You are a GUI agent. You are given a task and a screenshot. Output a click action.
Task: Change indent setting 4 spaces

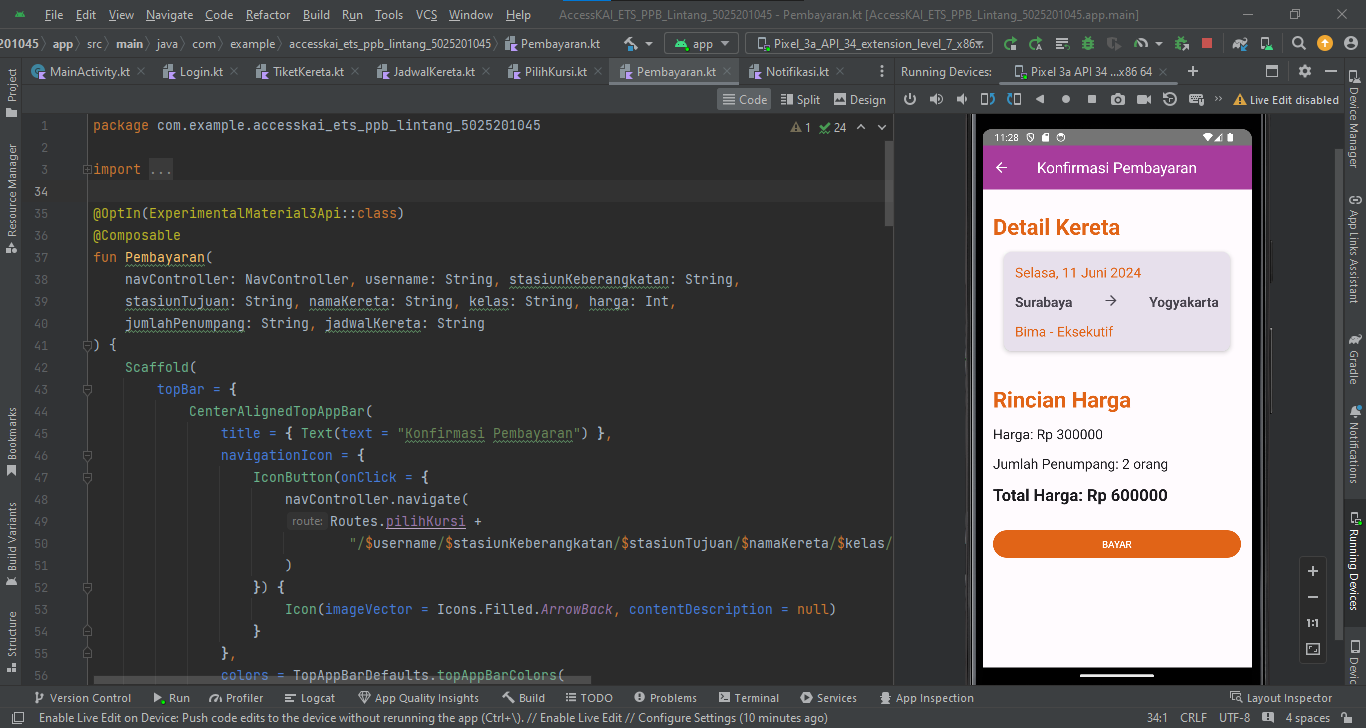(x=1307, y=718)
